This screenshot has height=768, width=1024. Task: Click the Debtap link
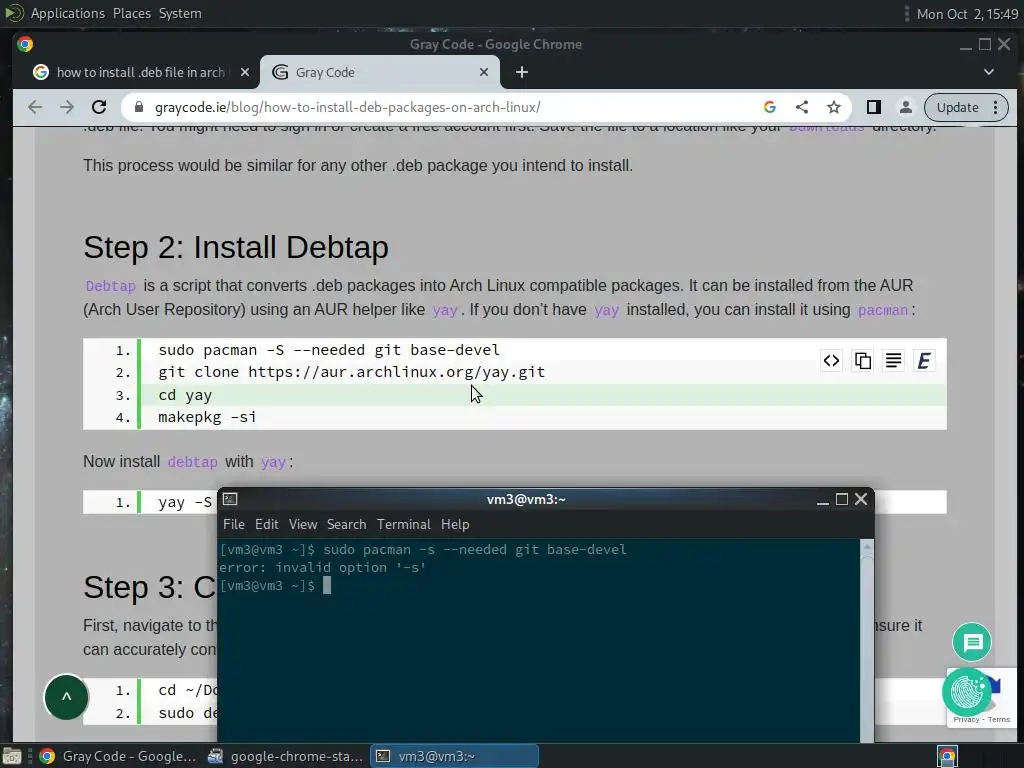(x=110, y=286)
